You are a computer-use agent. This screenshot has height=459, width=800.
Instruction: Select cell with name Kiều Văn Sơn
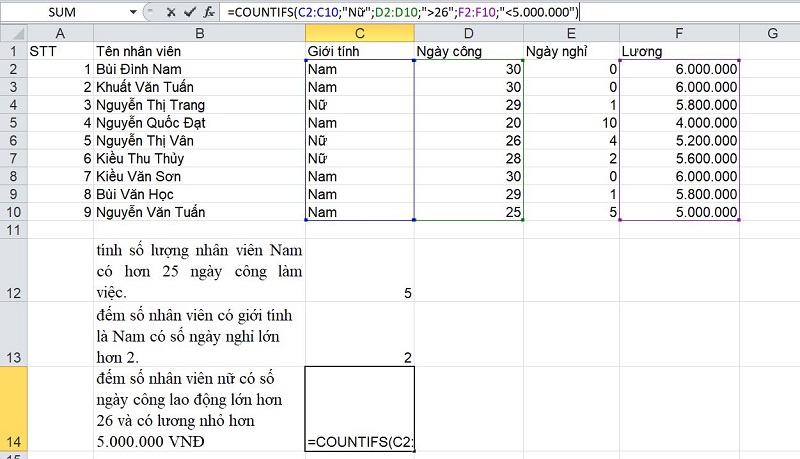tap(199, 176)
